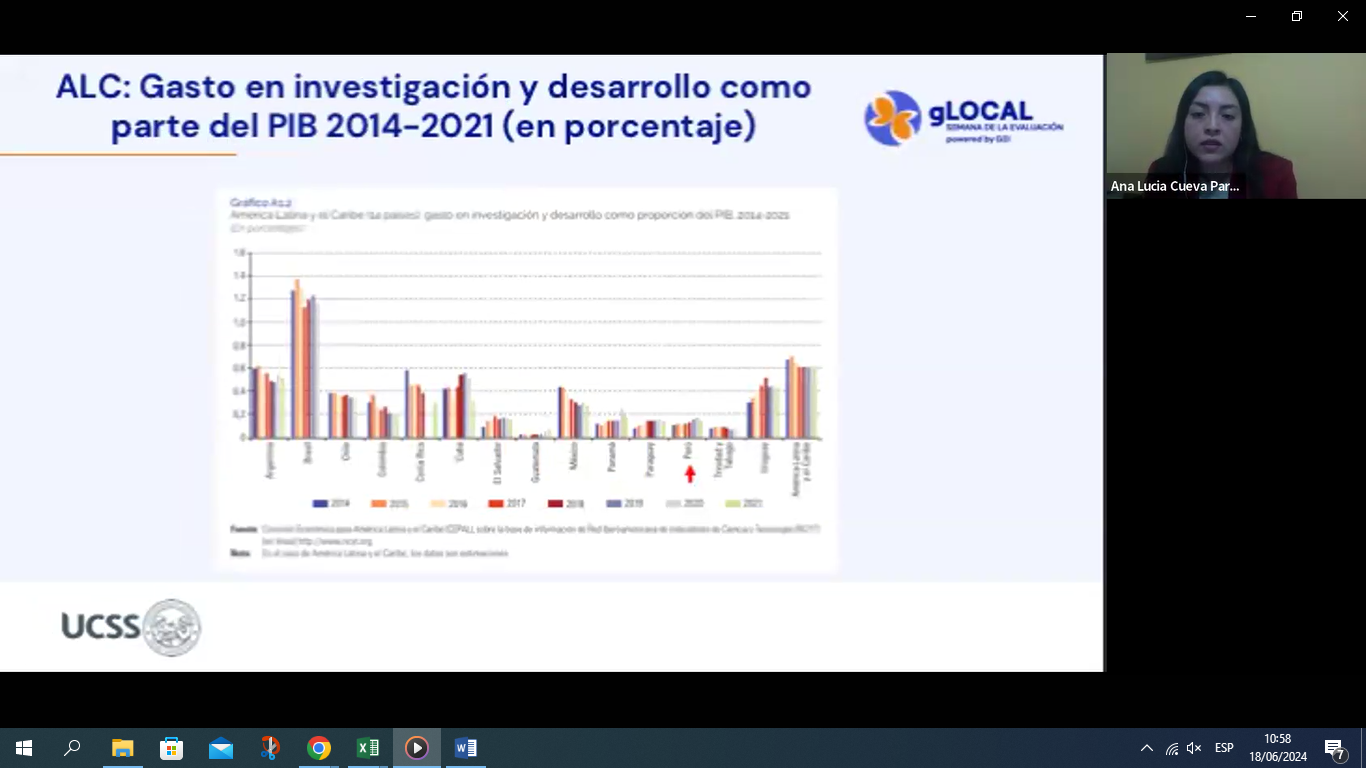The image size is (1366, 768).
Task: Open the Mail app taskbar icon
Action: 220,748
